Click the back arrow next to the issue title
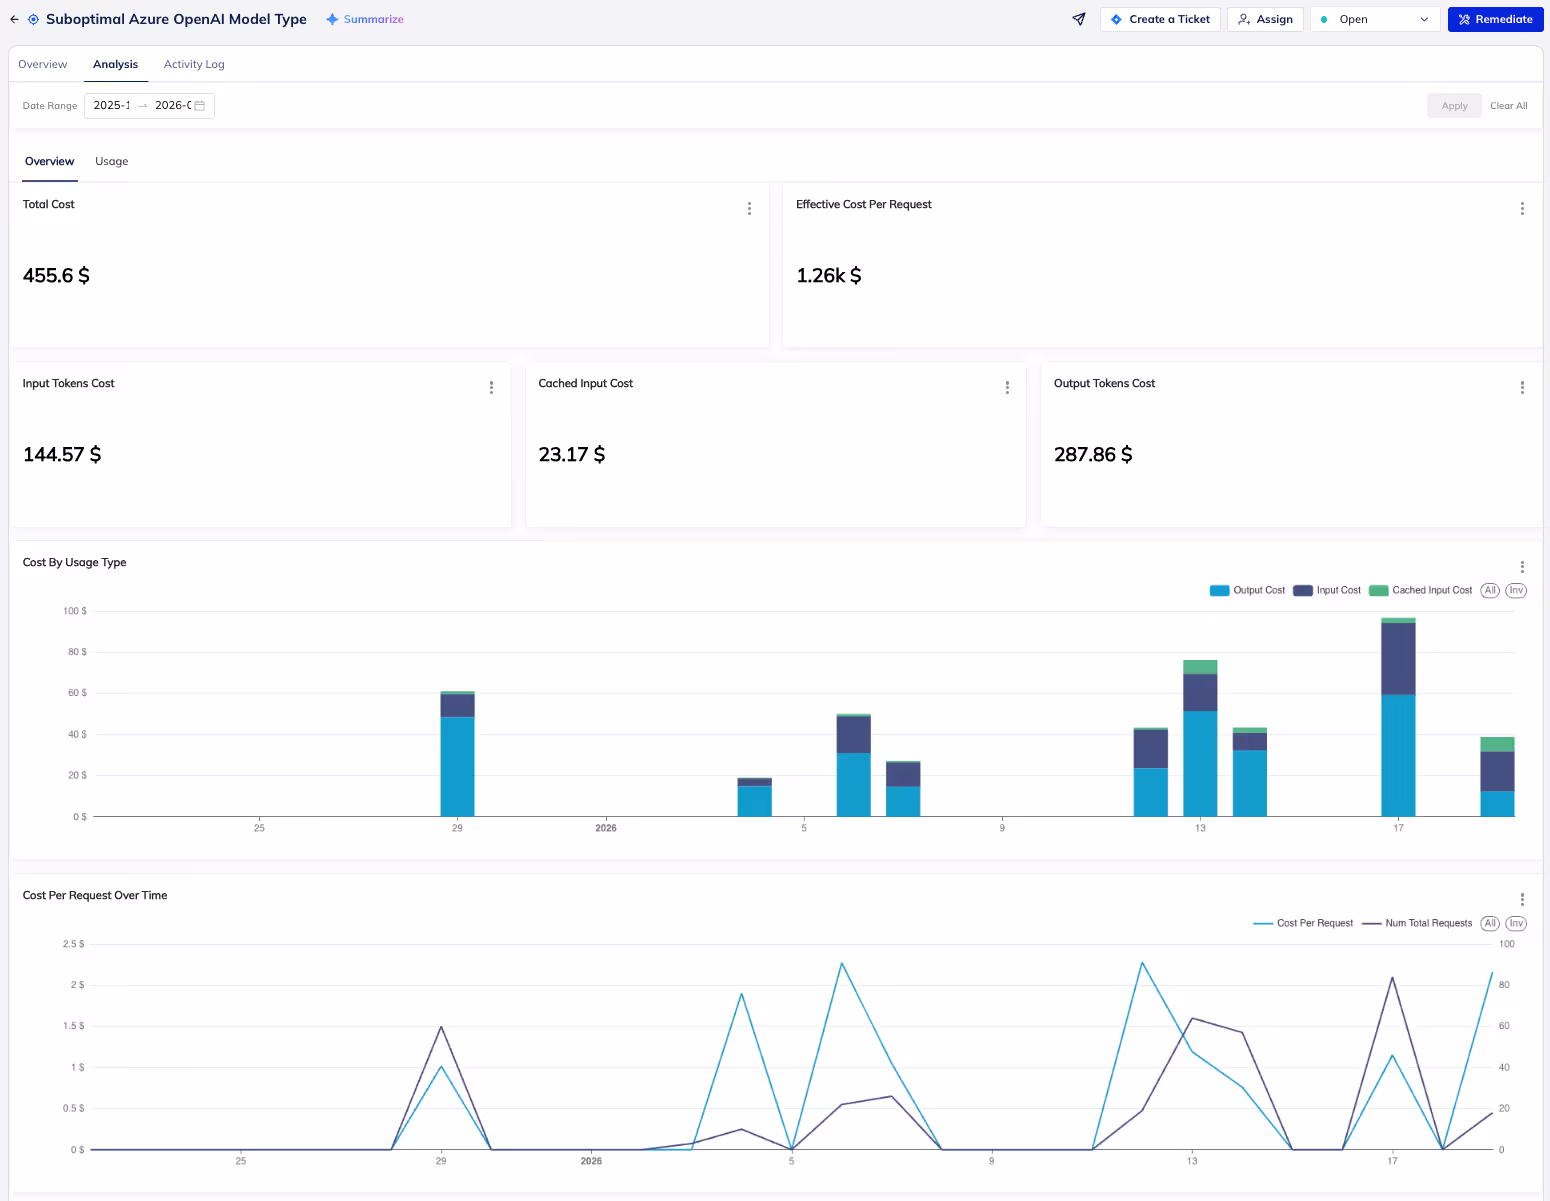This screenshot has width=1550, height=1201. point(14,19)
